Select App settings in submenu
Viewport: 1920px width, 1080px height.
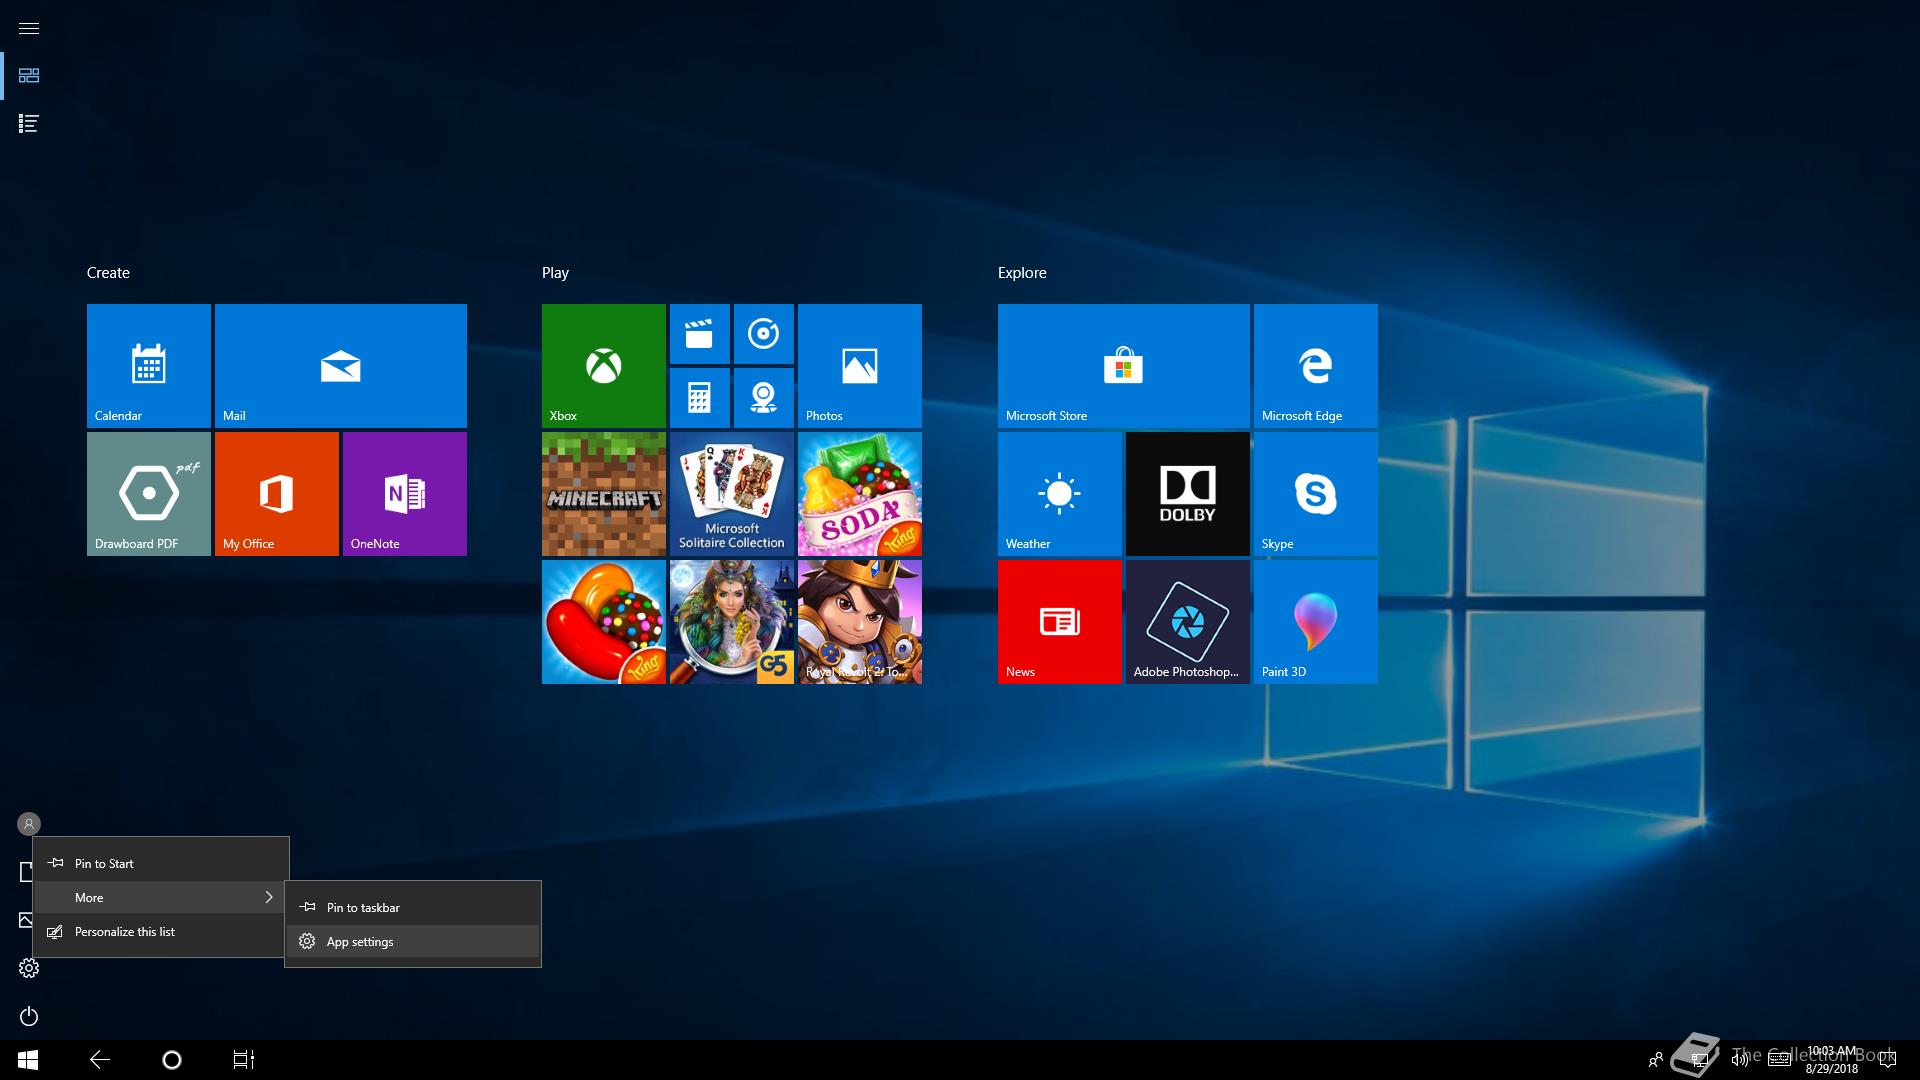point(413,941)
